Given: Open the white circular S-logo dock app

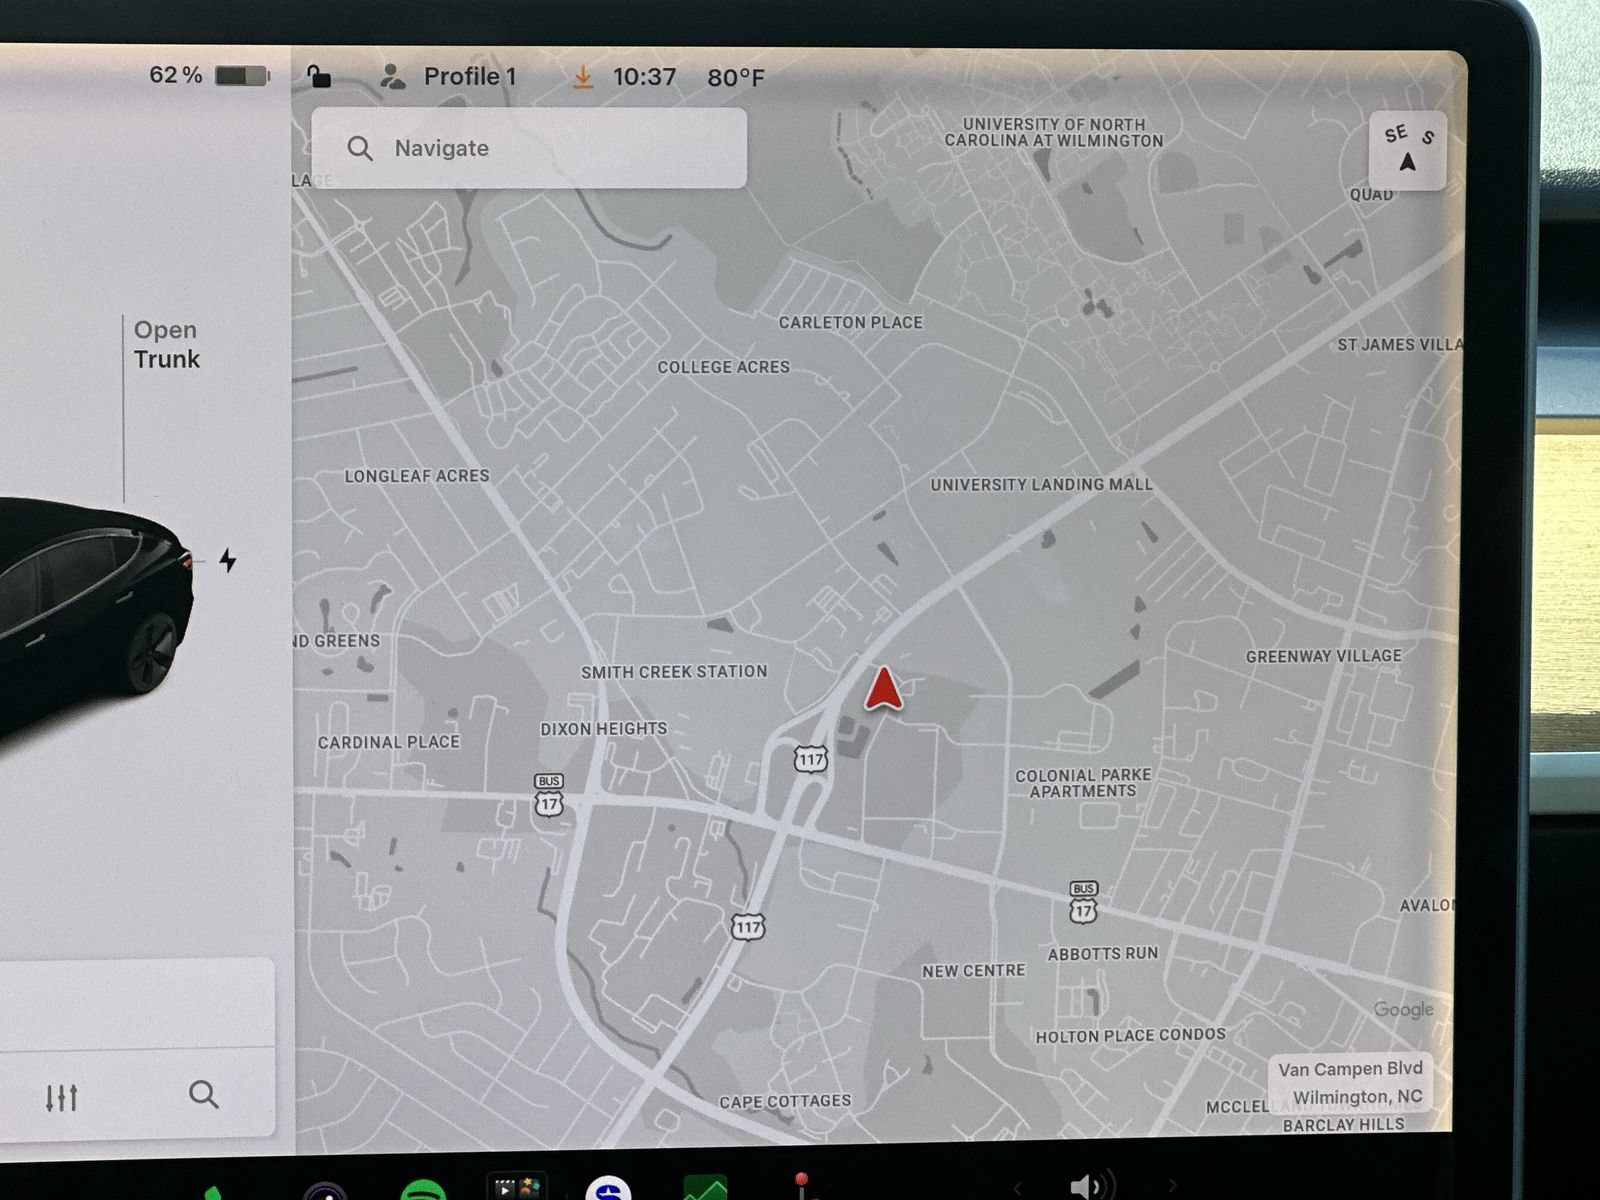Looking at the screenshot, I should coord(608,1189).
